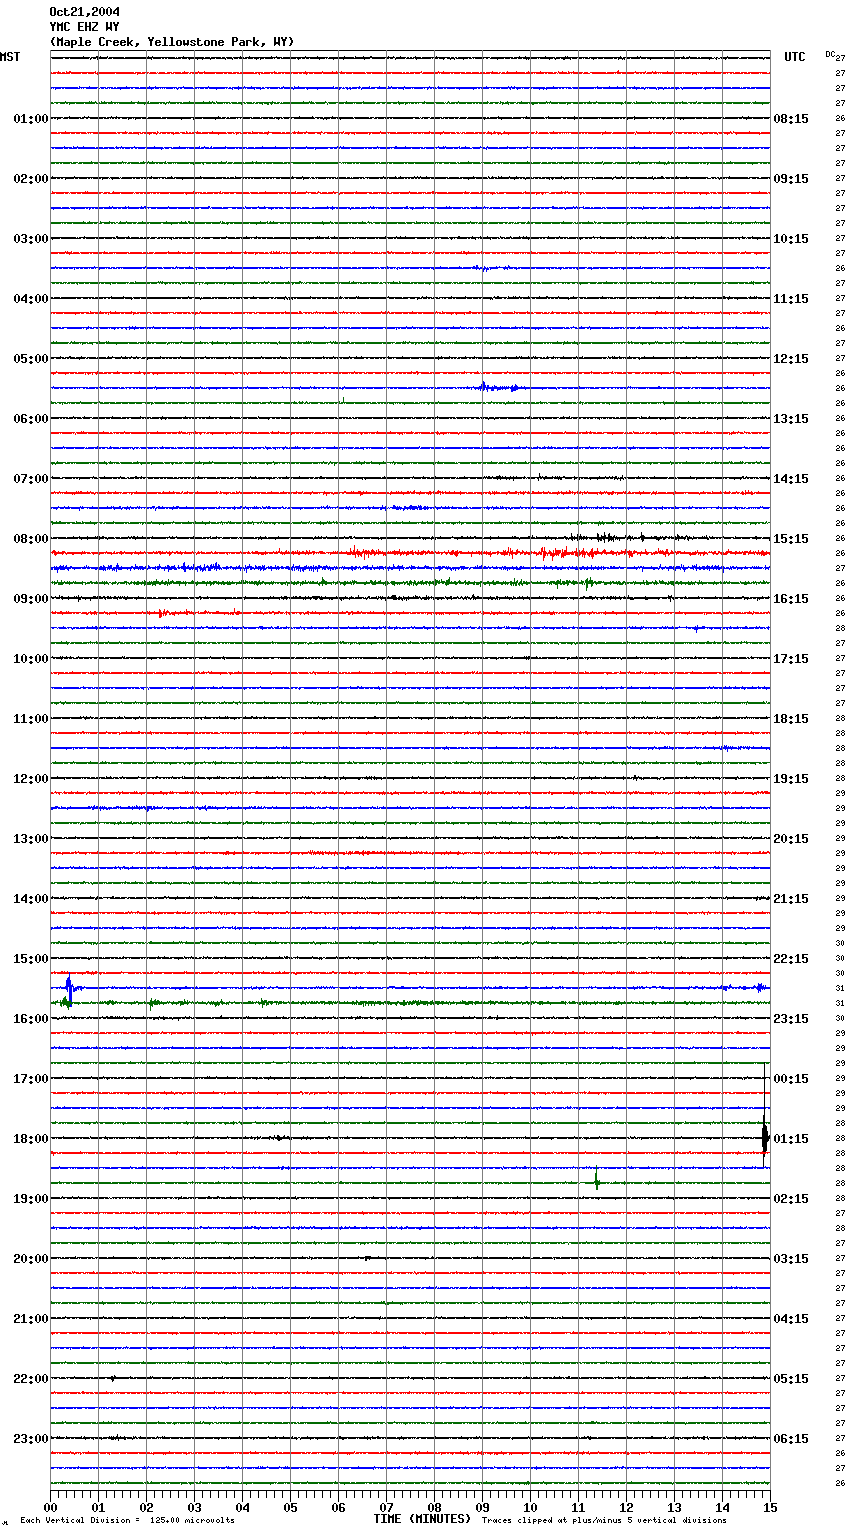Click the MST time label '05:00'
This screenshot has height=1534, width=850.
tap(31, 359)
